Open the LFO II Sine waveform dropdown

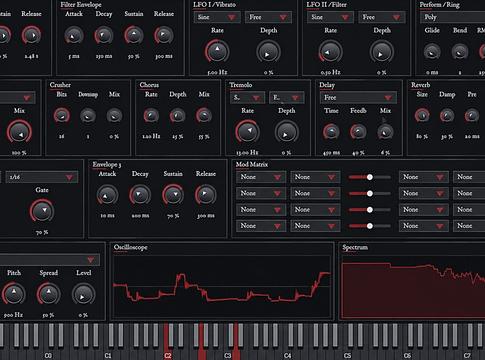330,17
